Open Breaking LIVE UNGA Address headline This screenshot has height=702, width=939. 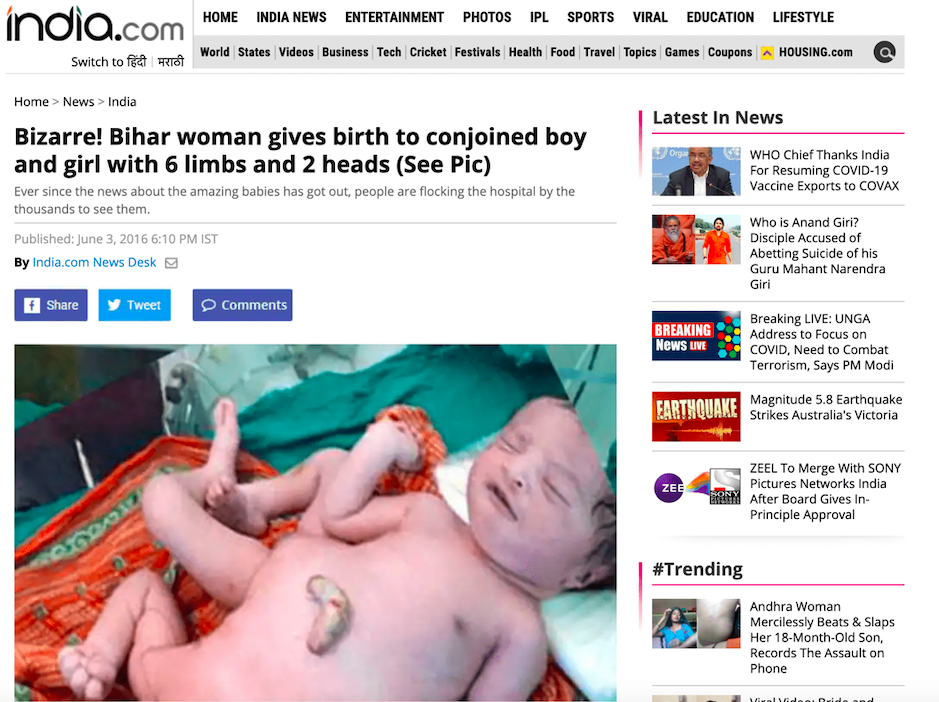822,342
